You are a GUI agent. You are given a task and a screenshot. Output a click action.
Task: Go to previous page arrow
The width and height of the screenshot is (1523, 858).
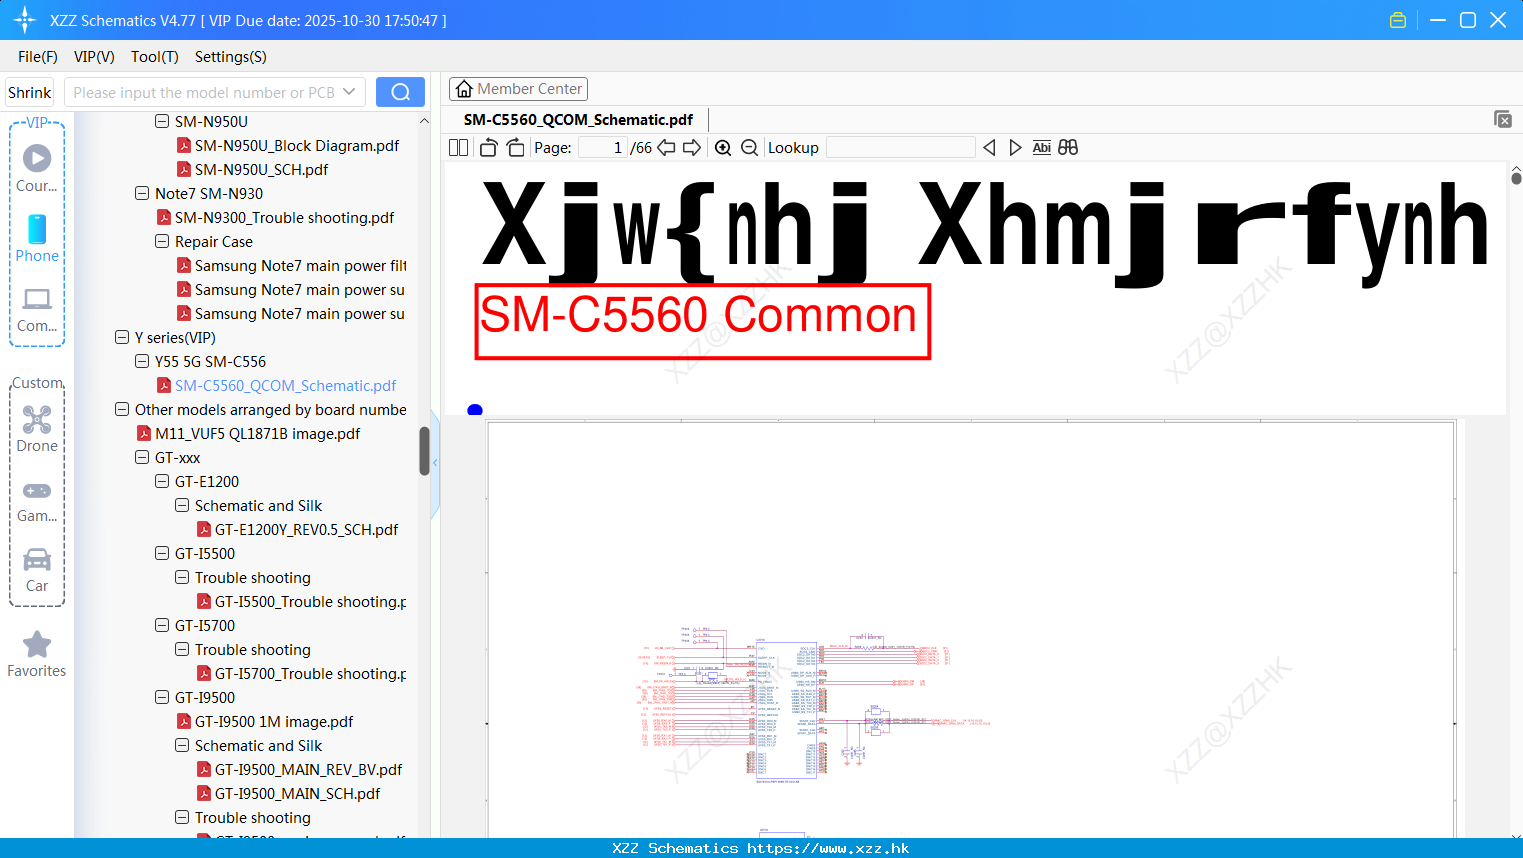[666, 148]
